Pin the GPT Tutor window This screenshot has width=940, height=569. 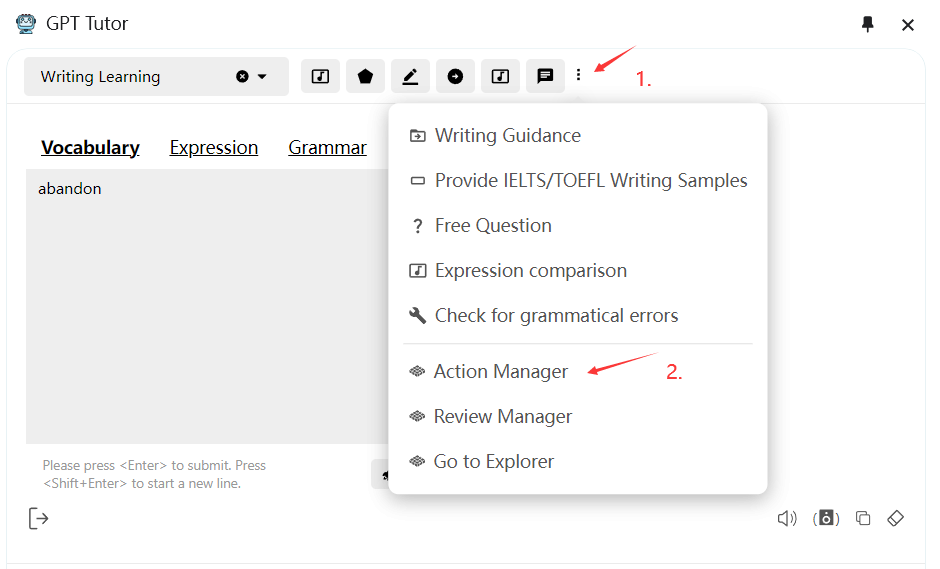pos(867,24)
